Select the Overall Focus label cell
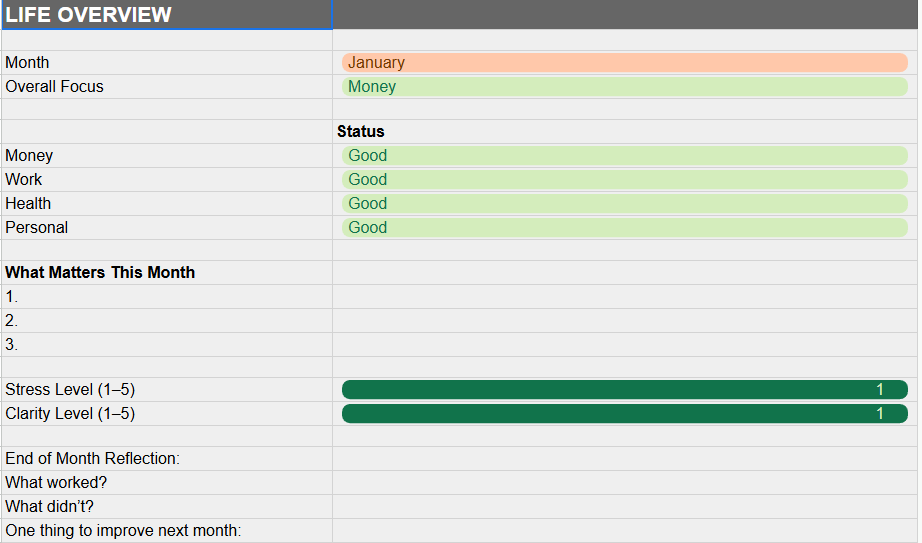Viewport: 922px width, 543px height. point(166,87)
